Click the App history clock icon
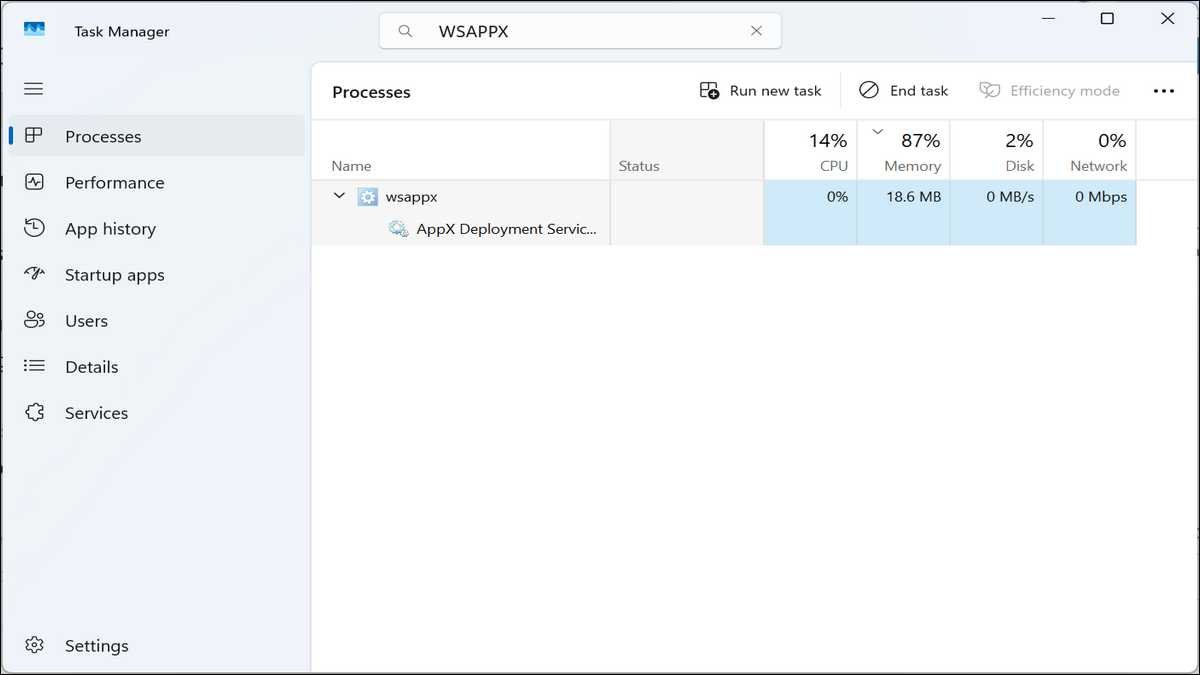The height and width of the screenshot is (675, 1200). [x=34, y=228]
